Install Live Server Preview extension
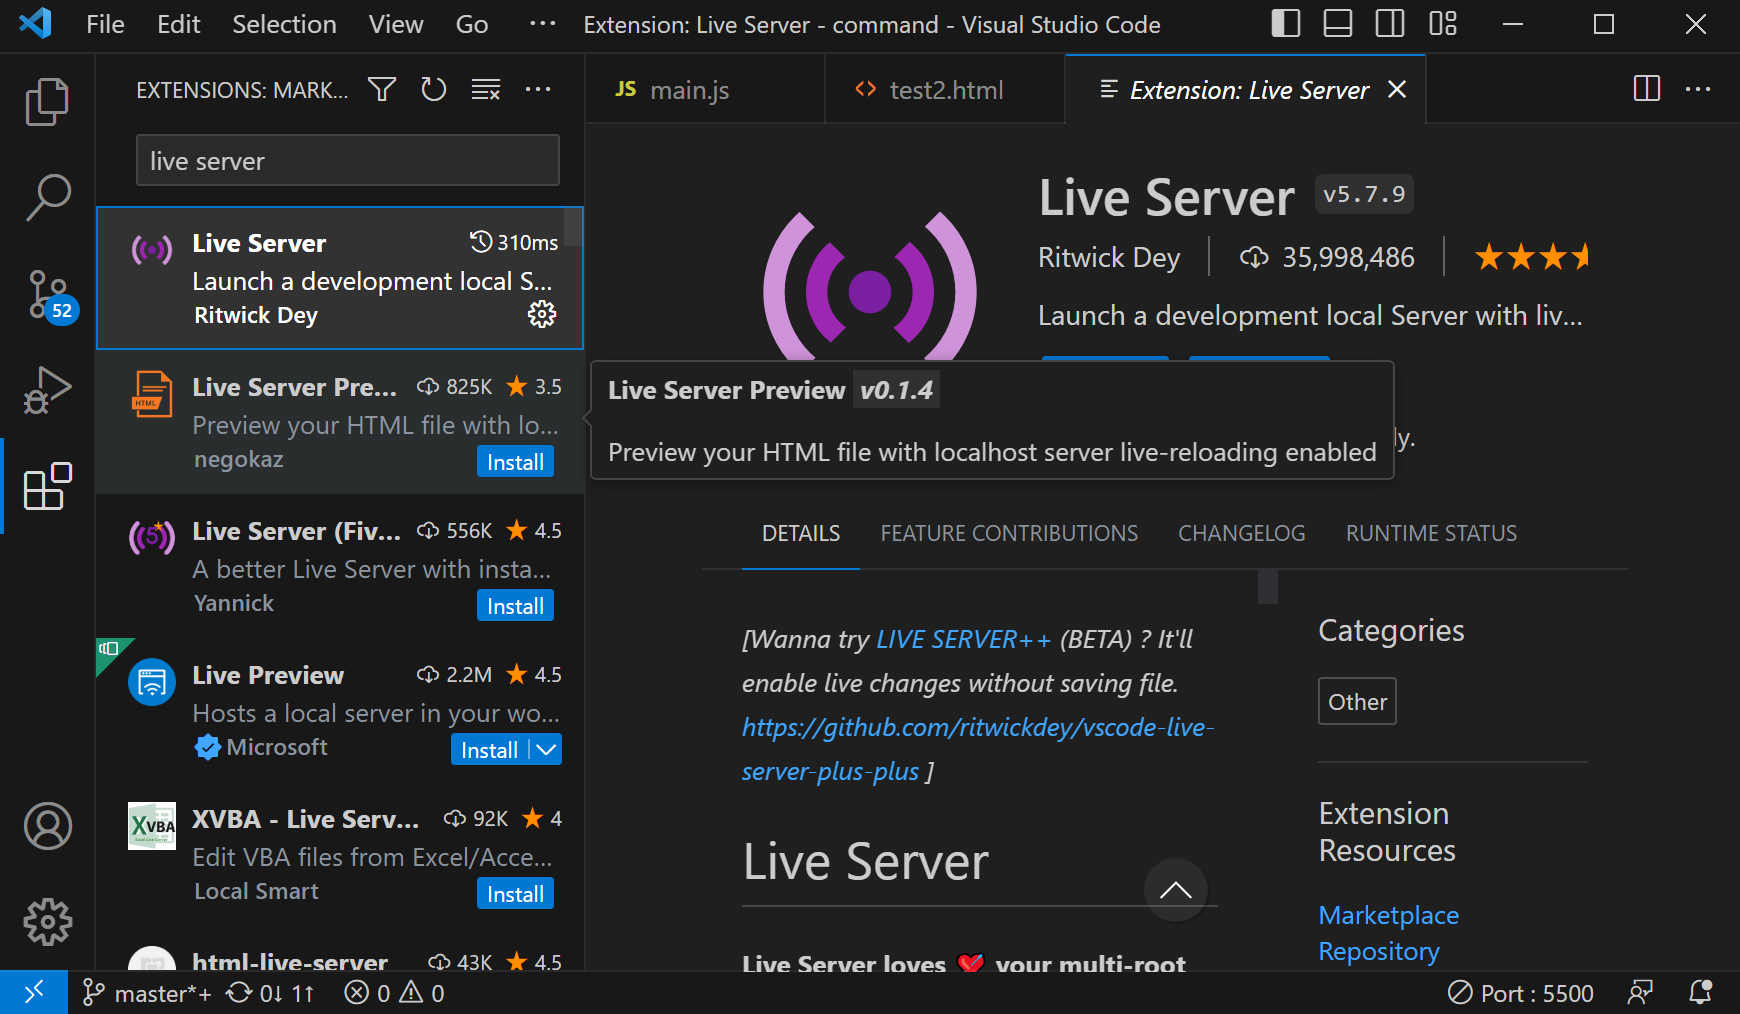Viewport: 1740px width, 1014px height. click(515, 462)
